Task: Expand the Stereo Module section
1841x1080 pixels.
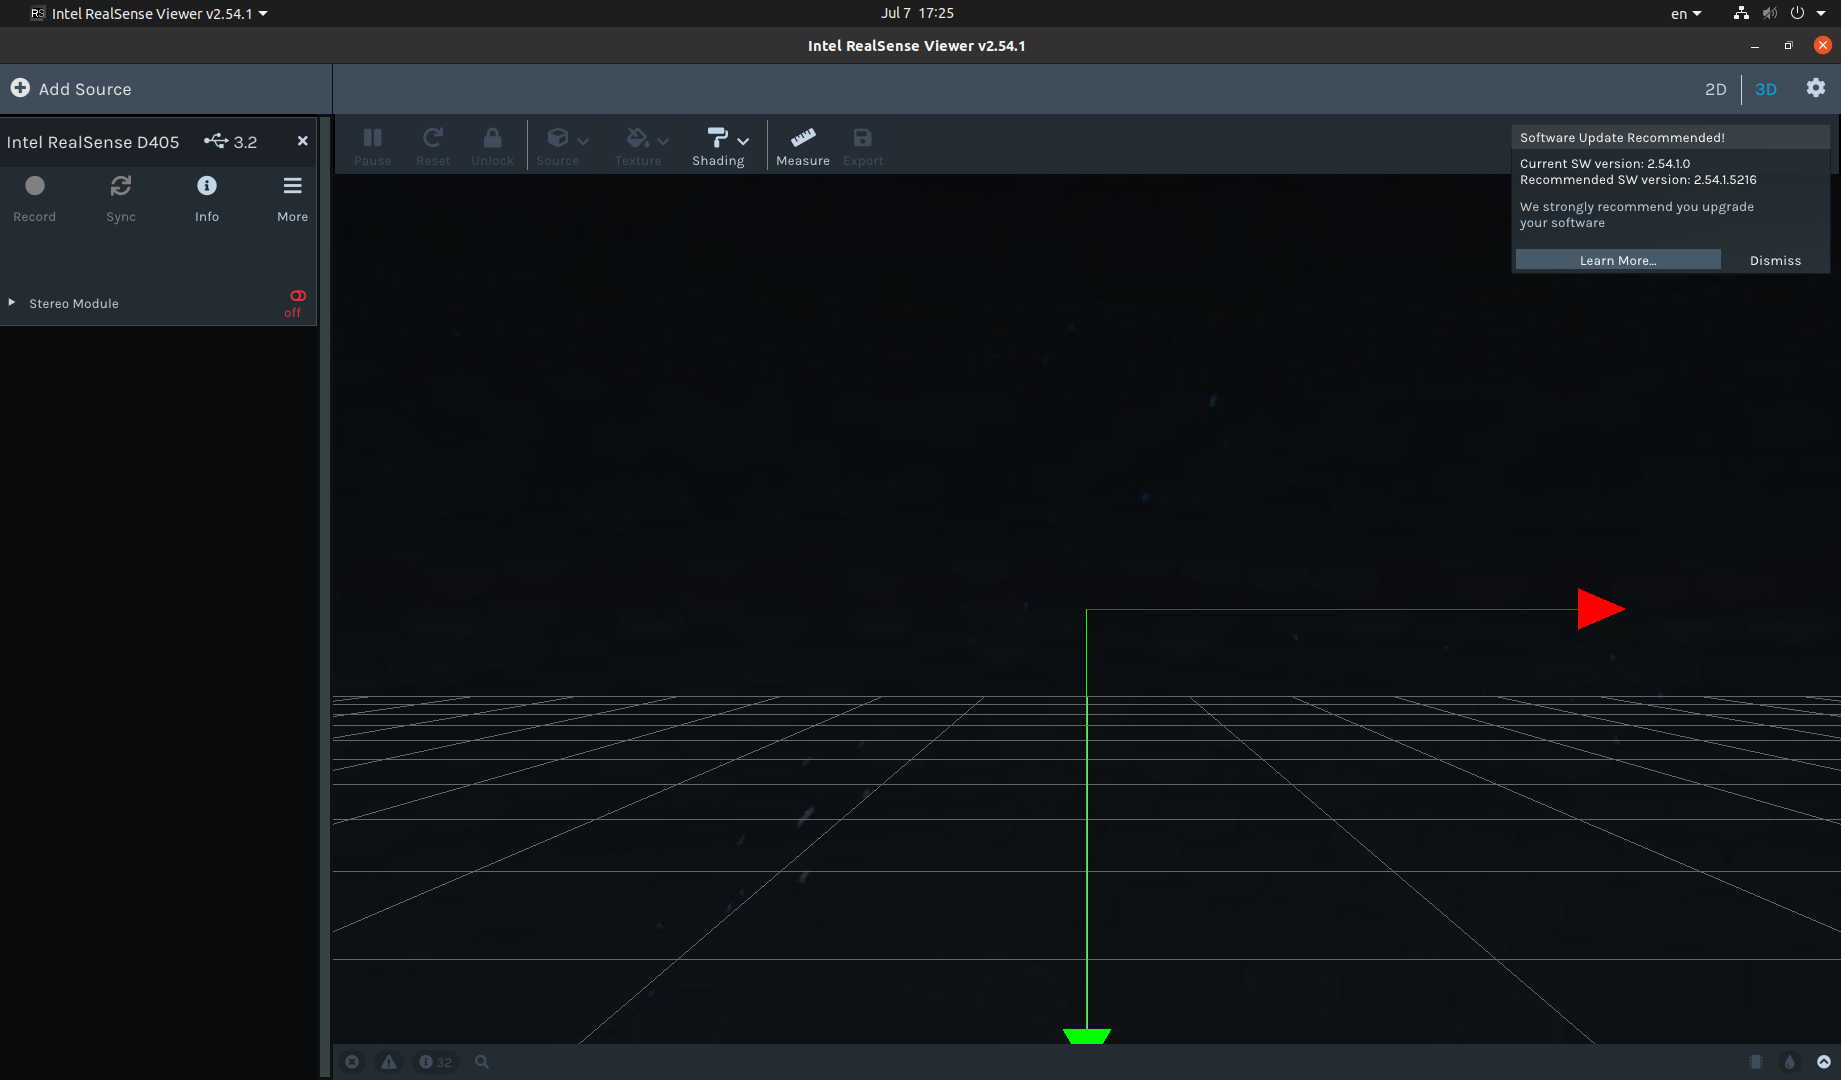Action: click(11, 302)
